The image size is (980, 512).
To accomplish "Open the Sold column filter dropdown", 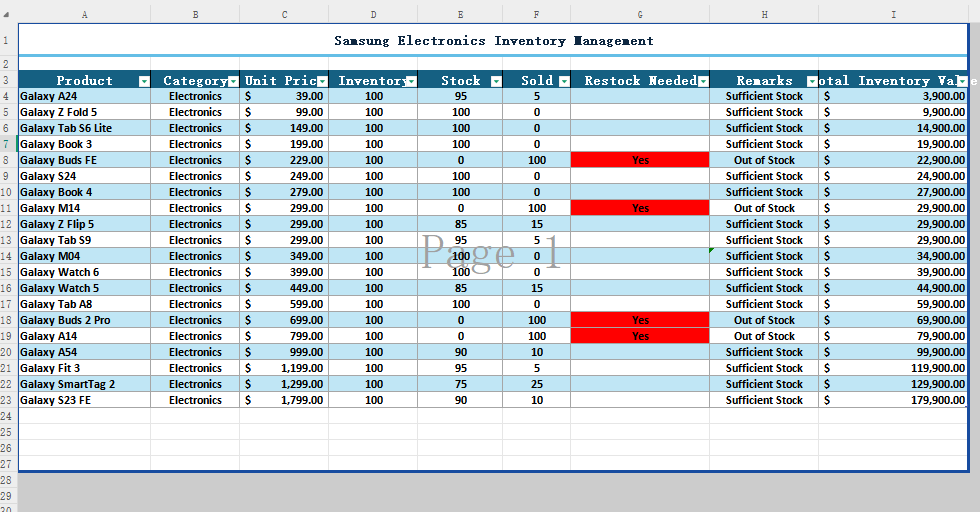I will pos(564,81).
